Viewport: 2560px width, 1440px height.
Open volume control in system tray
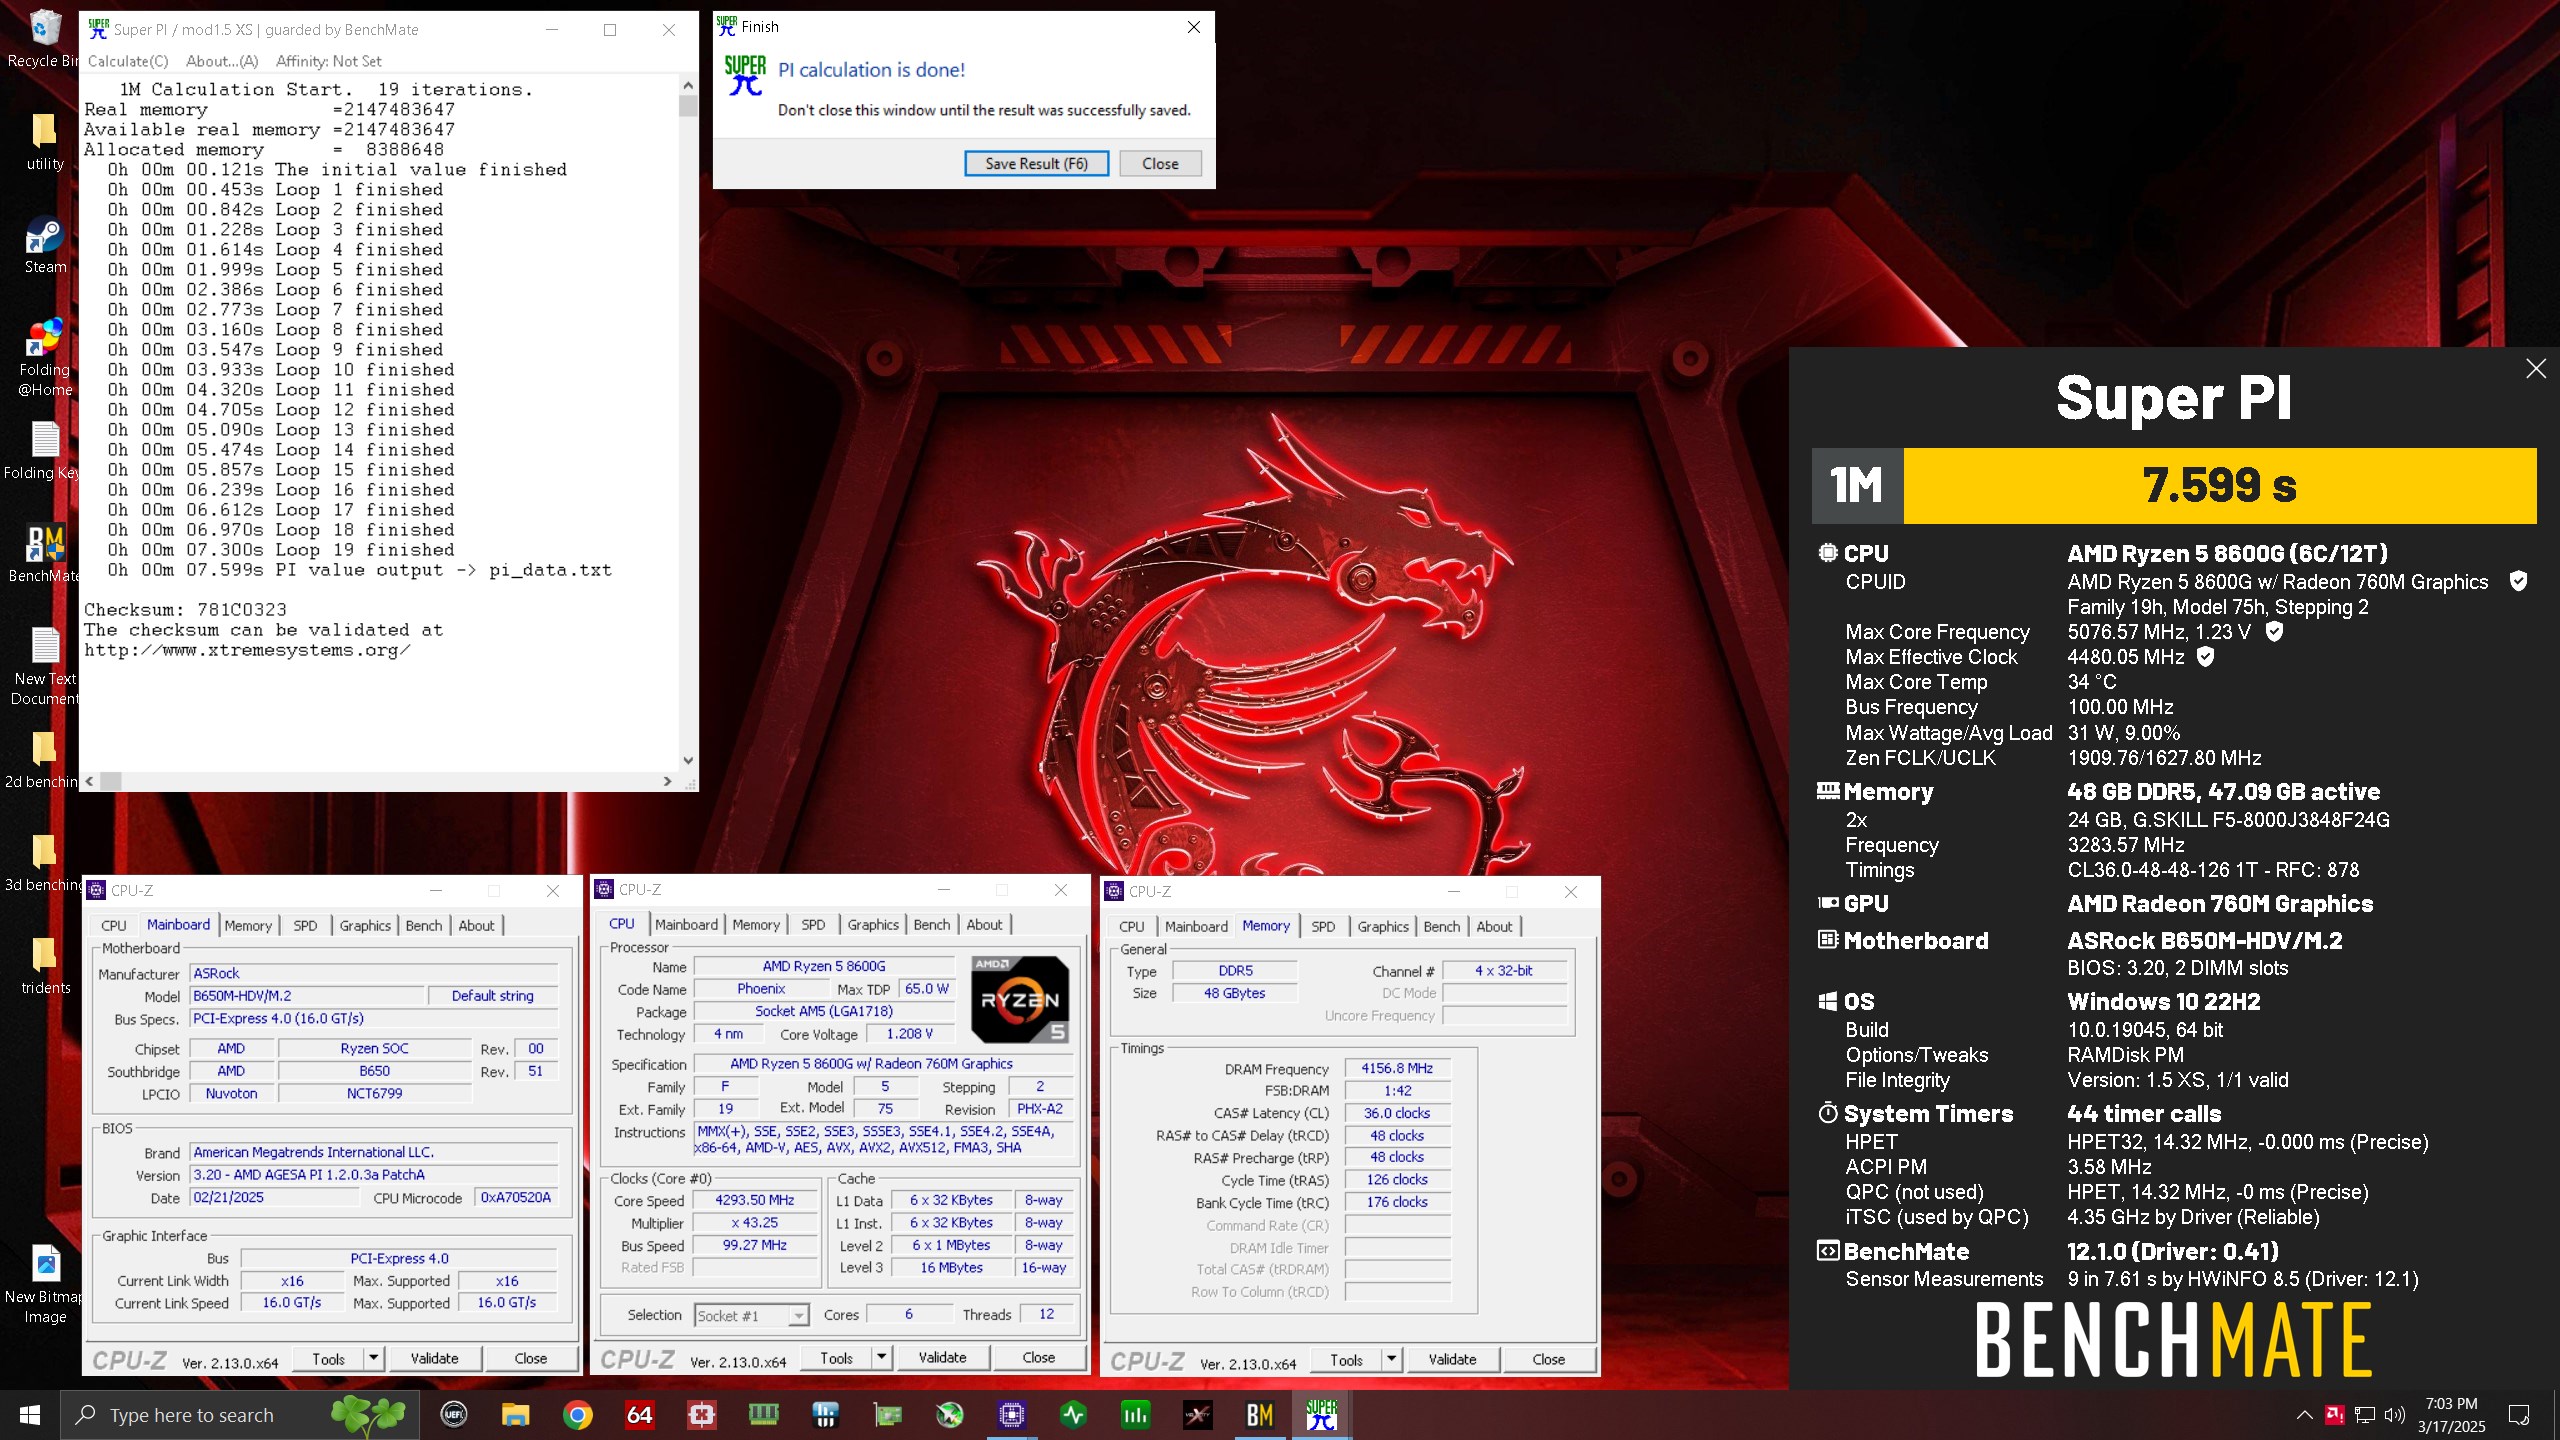(2394, 1415)
